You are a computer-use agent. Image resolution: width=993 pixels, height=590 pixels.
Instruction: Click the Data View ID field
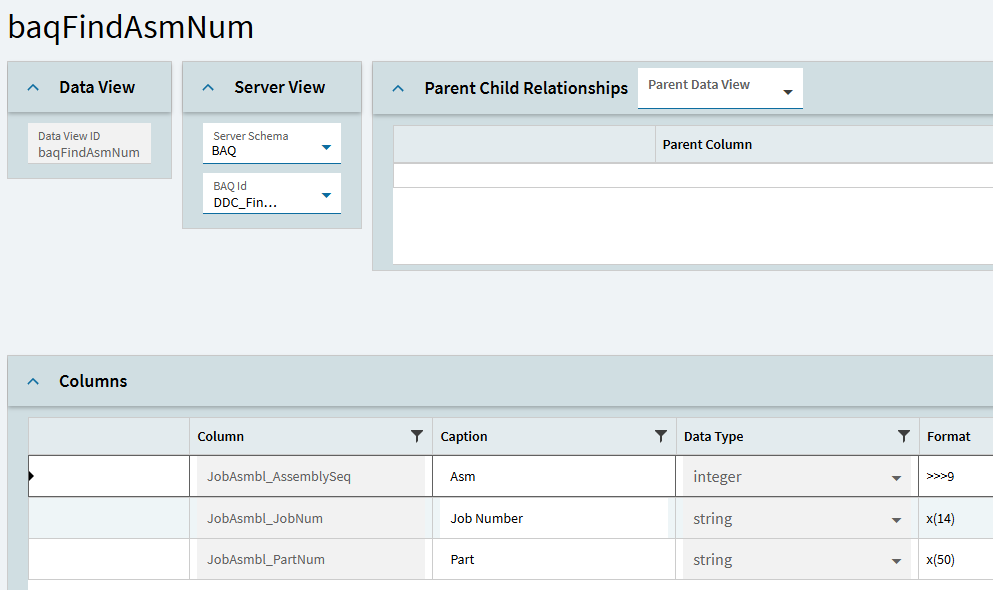coord(89,145)
